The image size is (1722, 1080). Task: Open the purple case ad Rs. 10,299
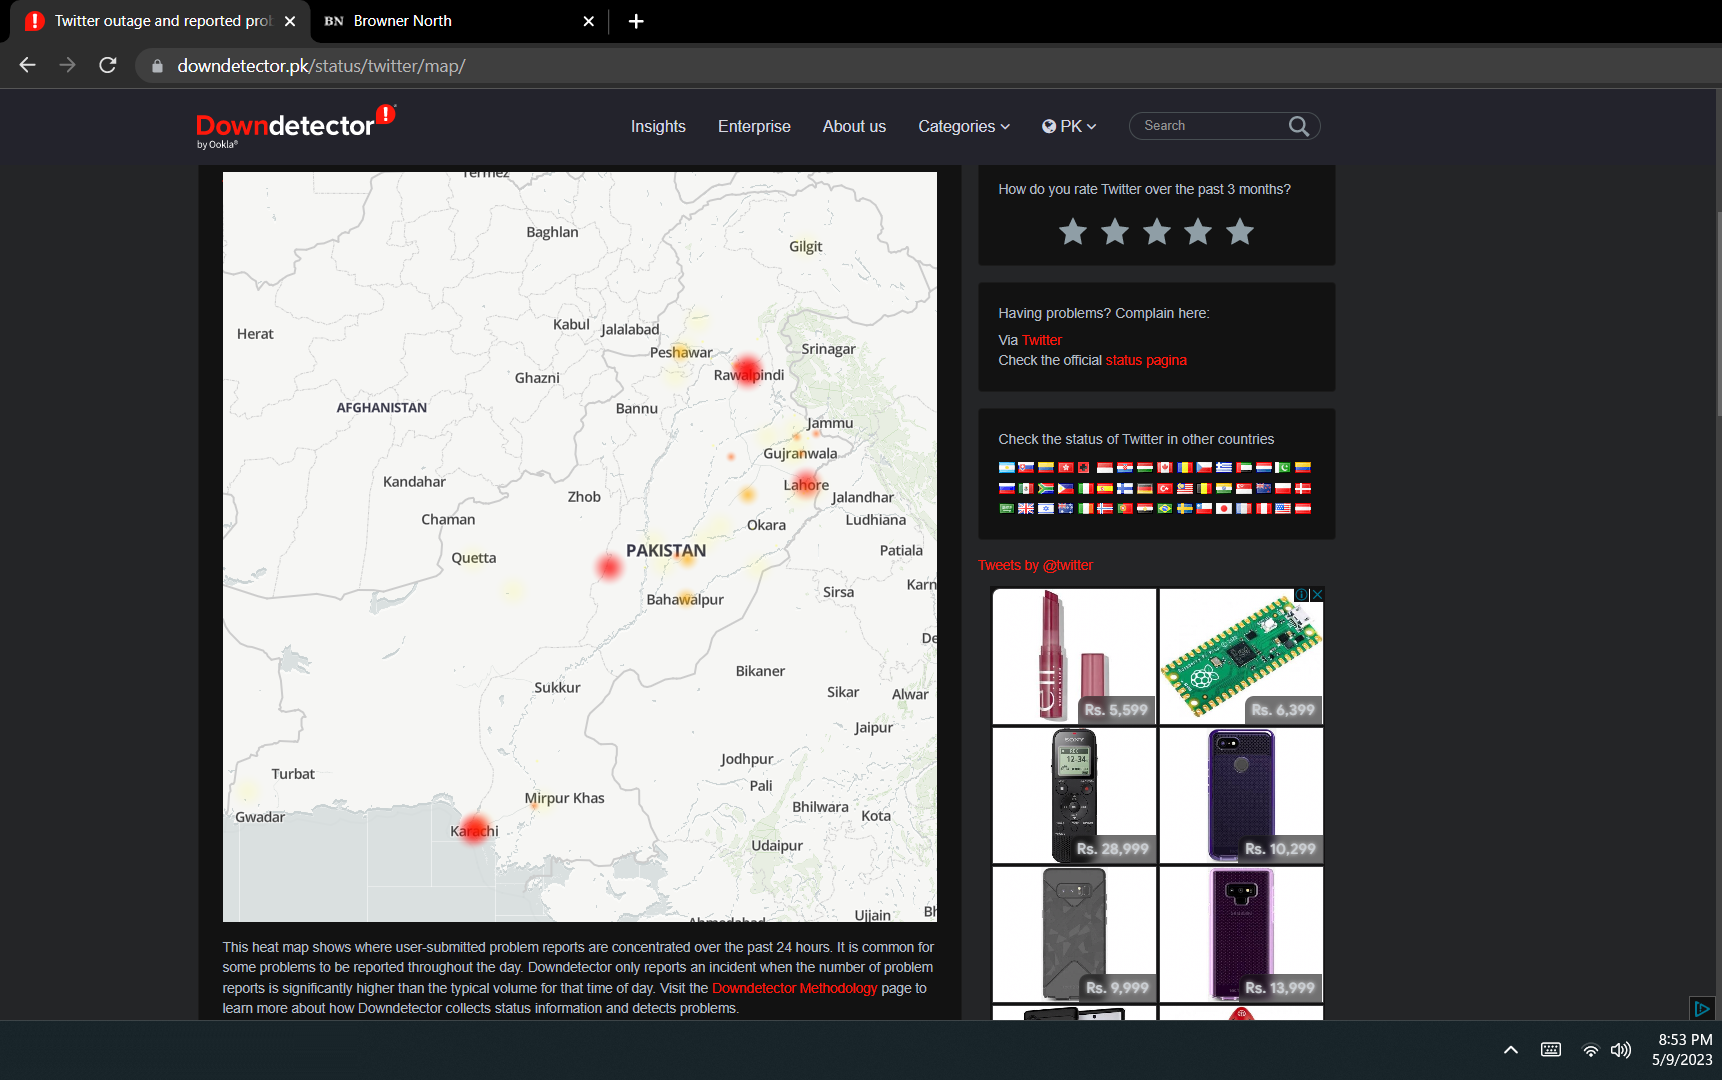coord(1241,795)
